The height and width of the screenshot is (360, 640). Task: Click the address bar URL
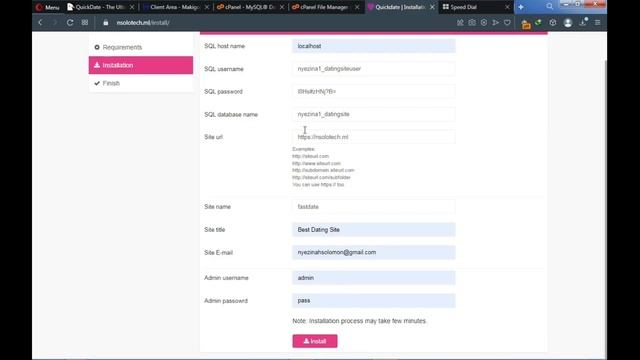(143, 23)
